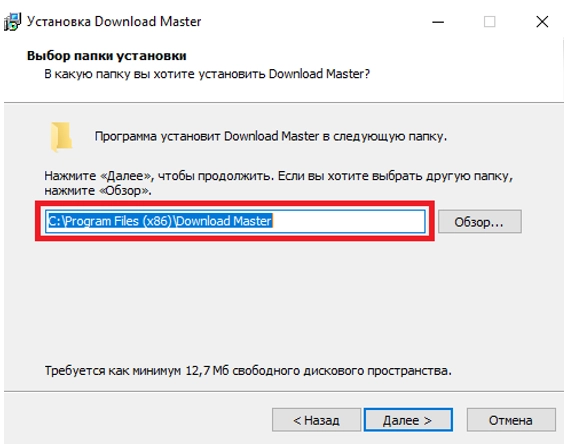The height and width of the screenshot is (445, 564).
Task: Open folder browser with Обзор button
Action: (479, 222)
